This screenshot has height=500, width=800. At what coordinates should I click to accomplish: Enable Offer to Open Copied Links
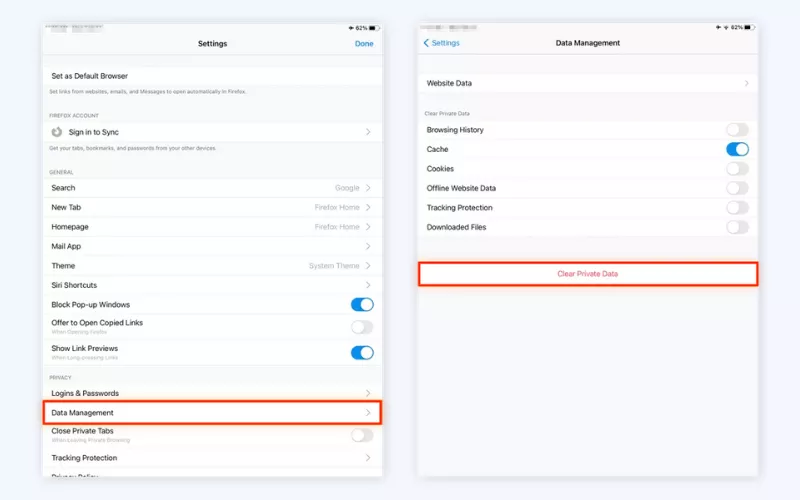tap(362, 327)
